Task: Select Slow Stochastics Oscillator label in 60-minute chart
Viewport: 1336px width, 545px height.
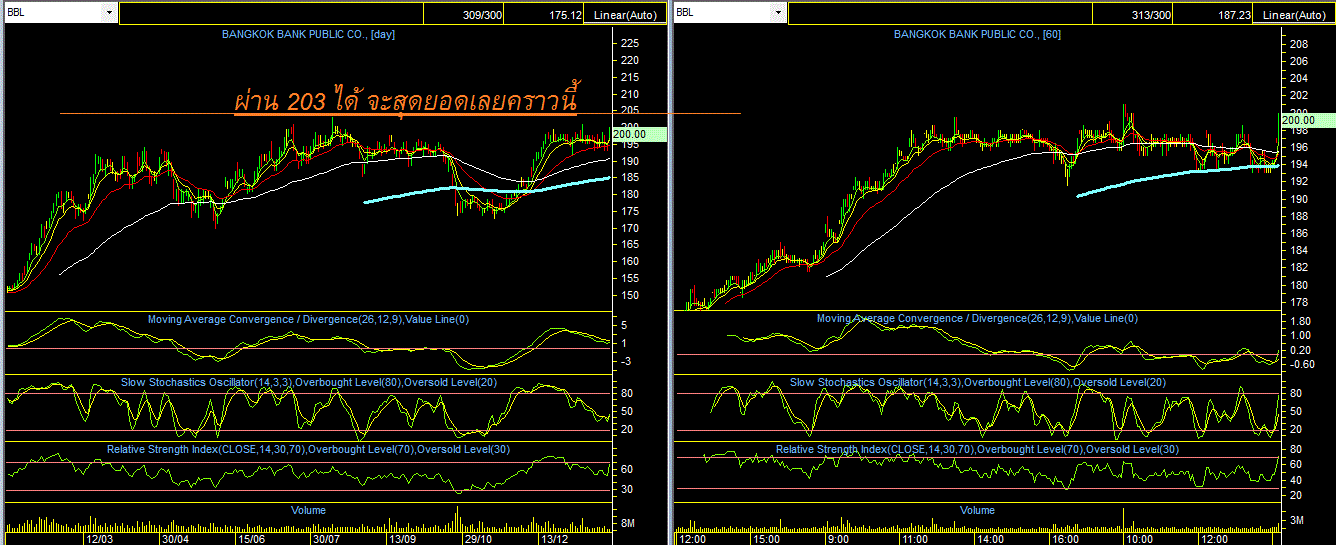Action: pyautogui.click(x=978, y=382)
